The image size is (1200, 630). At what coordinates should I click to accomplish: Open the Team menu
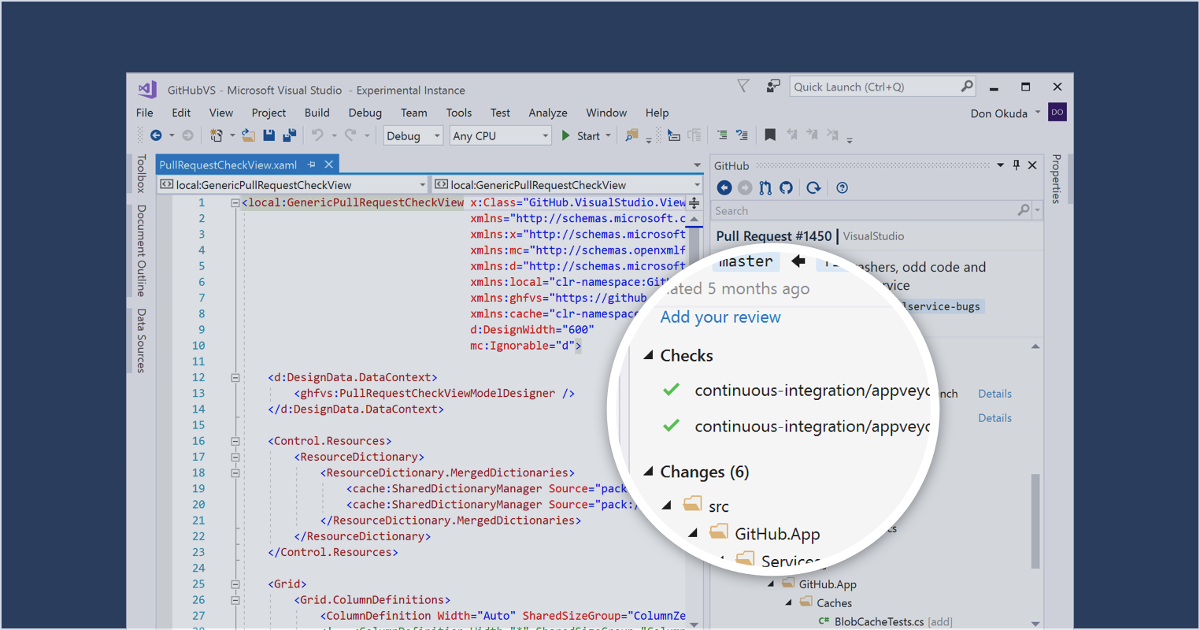pos(413,113)
